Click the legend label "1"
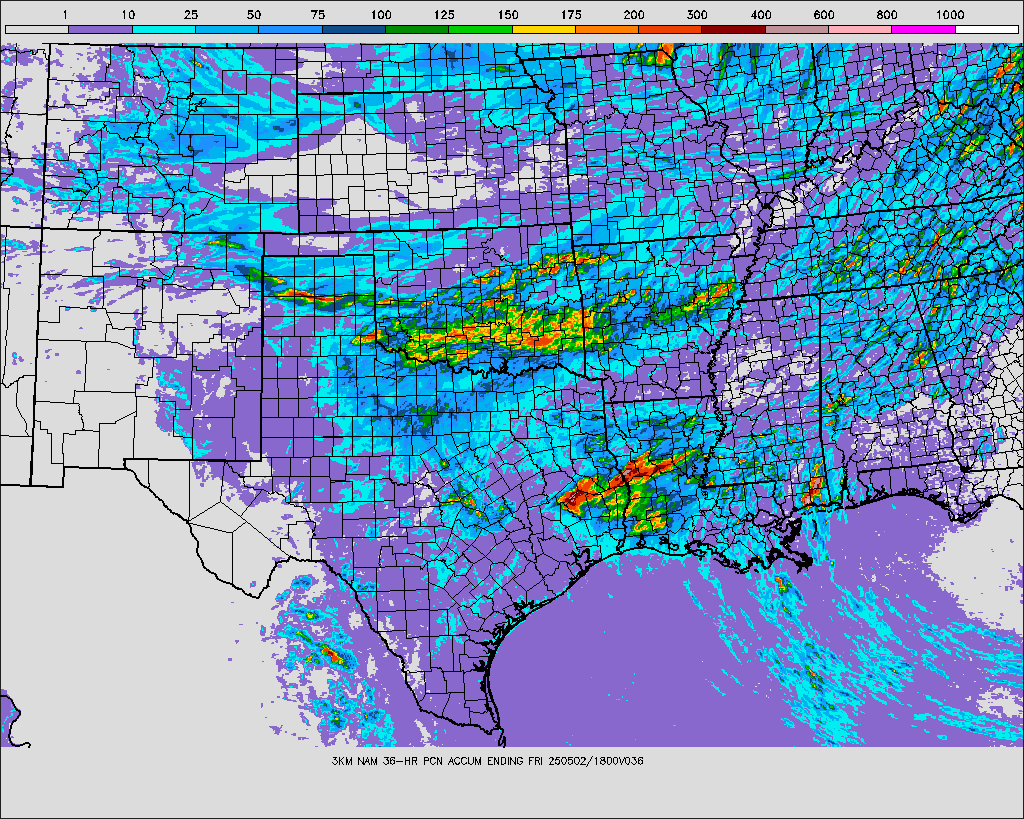 (65, 15)
